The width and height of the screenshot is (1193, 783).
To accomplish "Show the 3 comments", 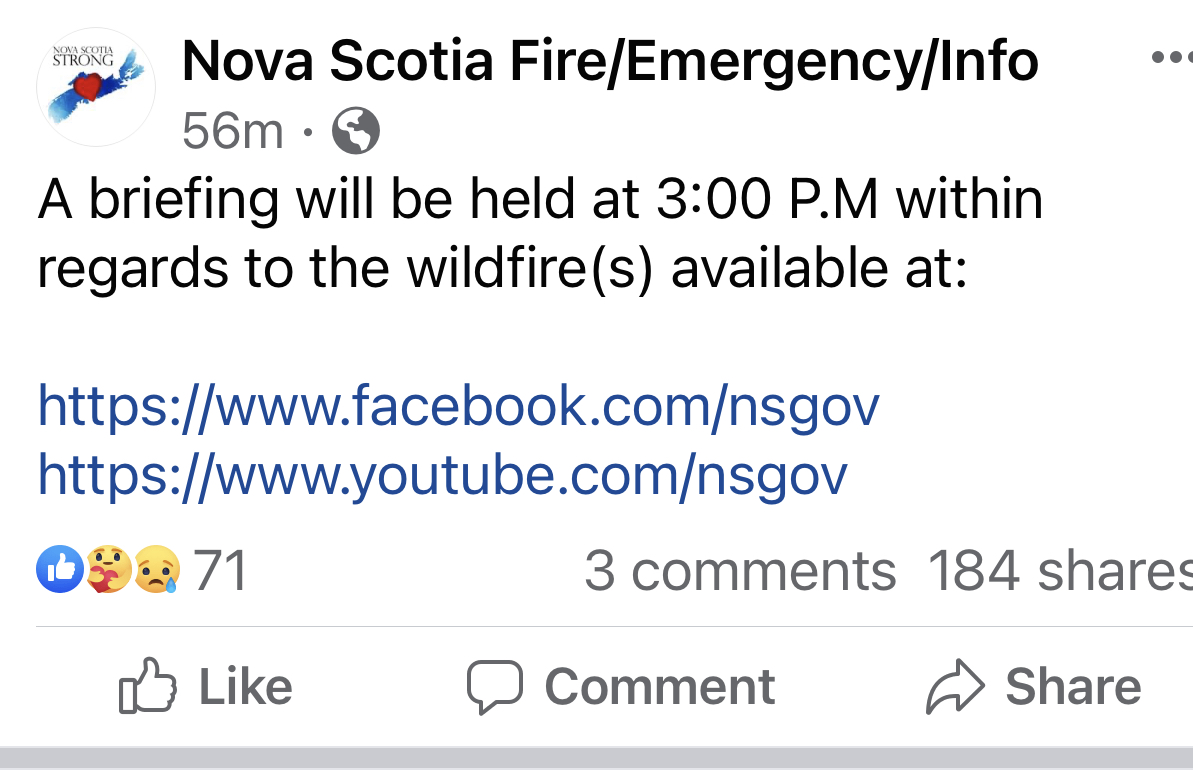I will click(x=740, y=571).
